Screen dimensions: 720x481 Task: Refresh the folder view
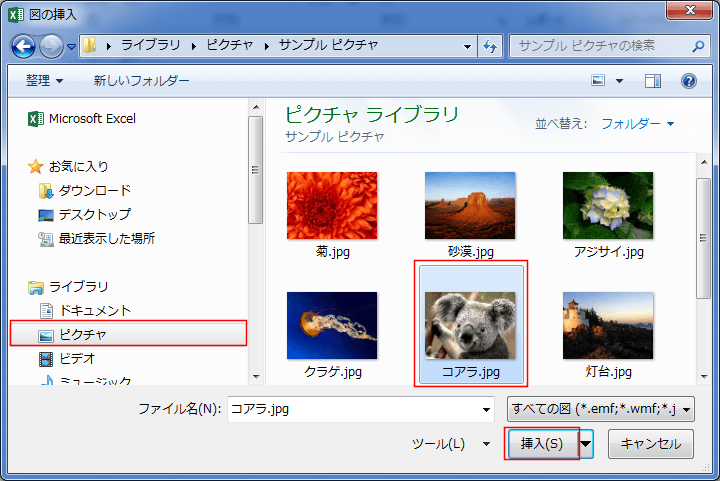pyautogui.click(x=490, y=46)
